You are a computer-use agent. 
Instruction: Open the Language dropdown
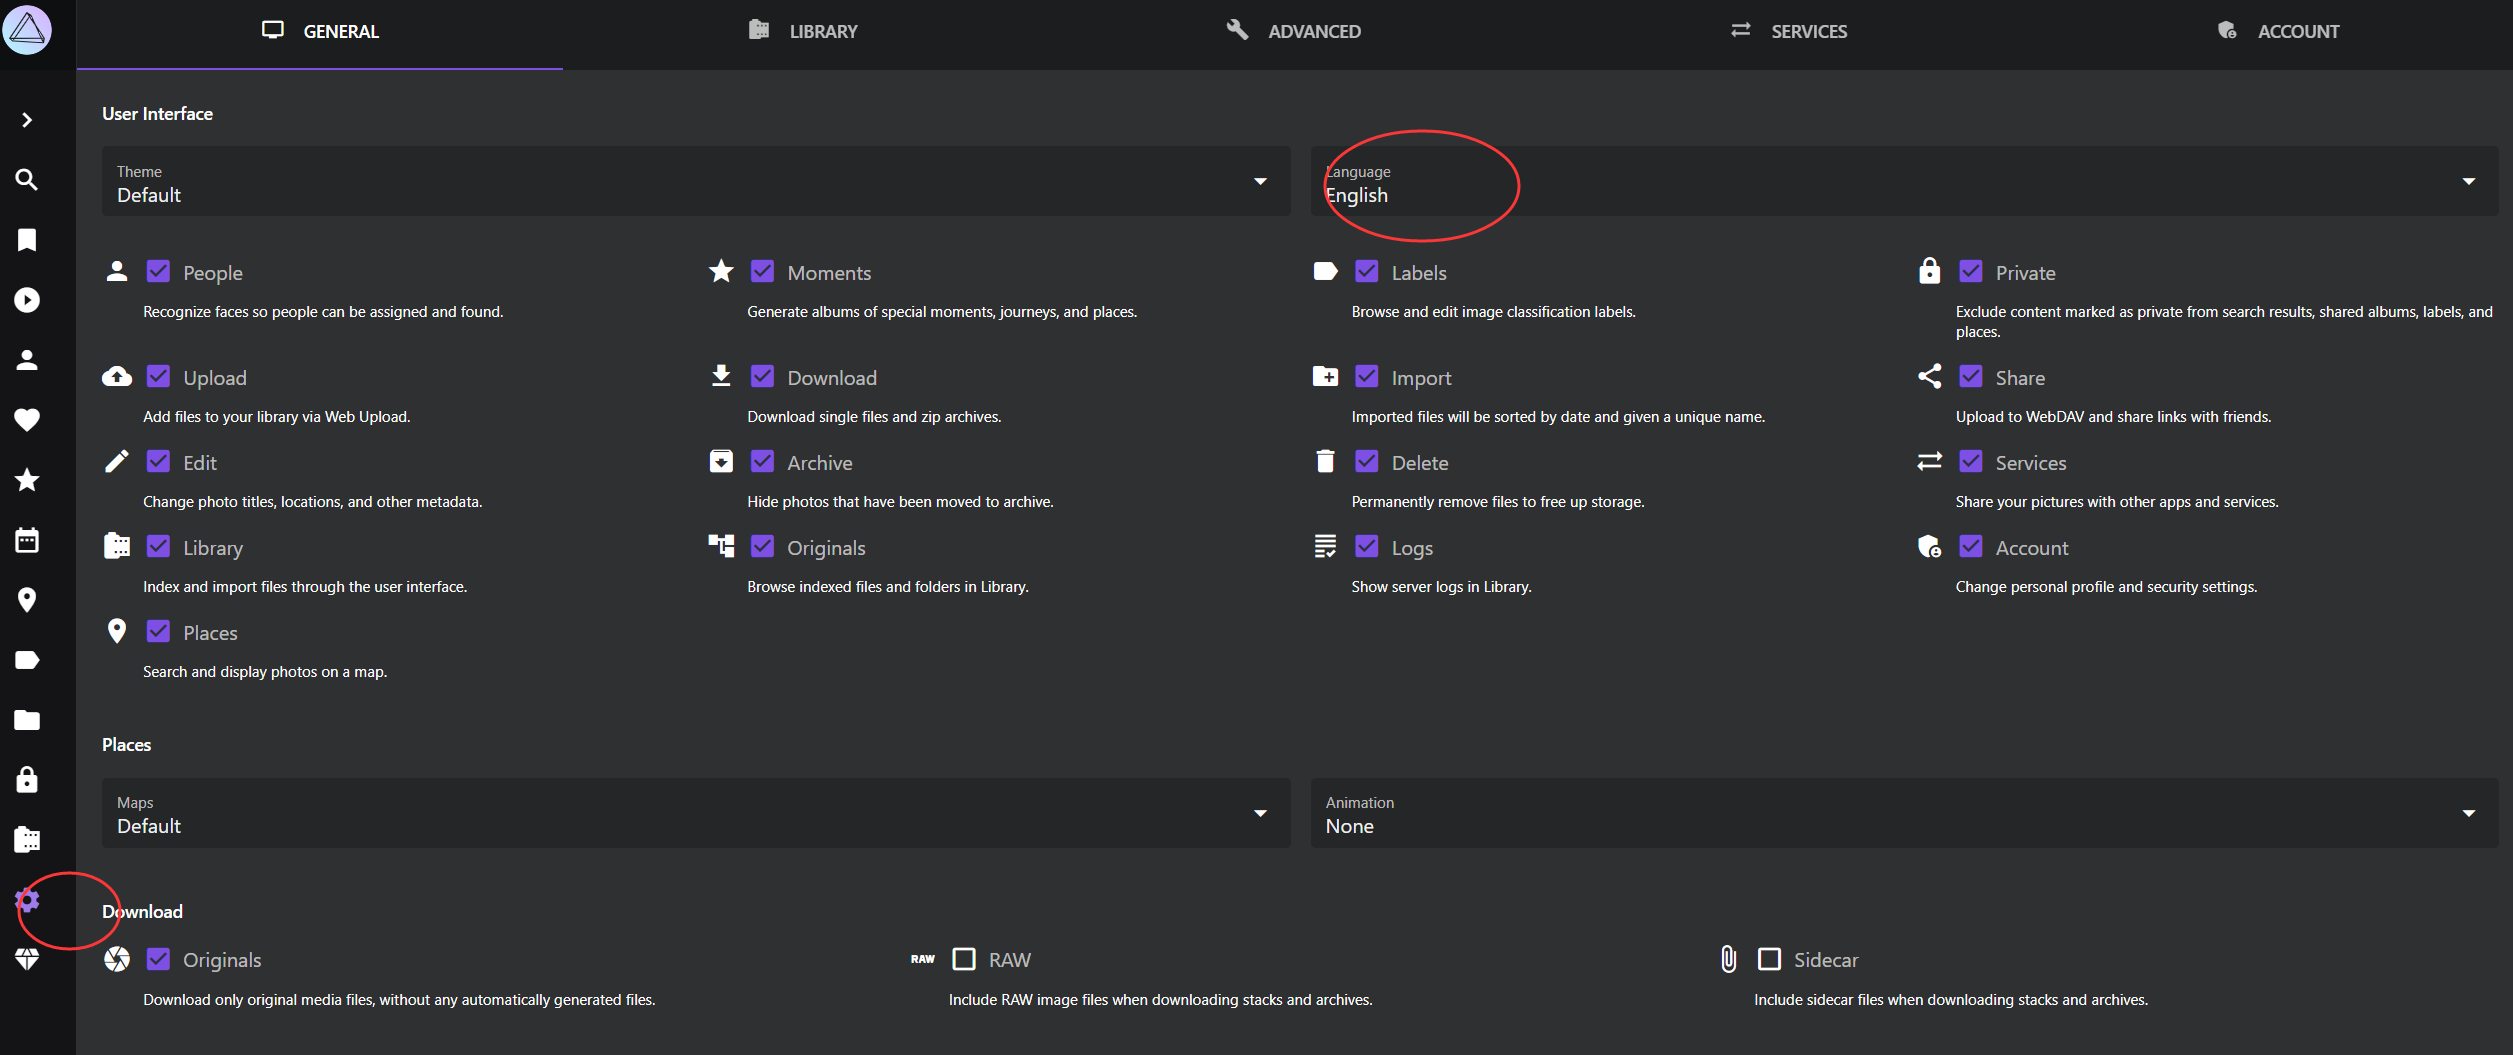coord(1903,182)
